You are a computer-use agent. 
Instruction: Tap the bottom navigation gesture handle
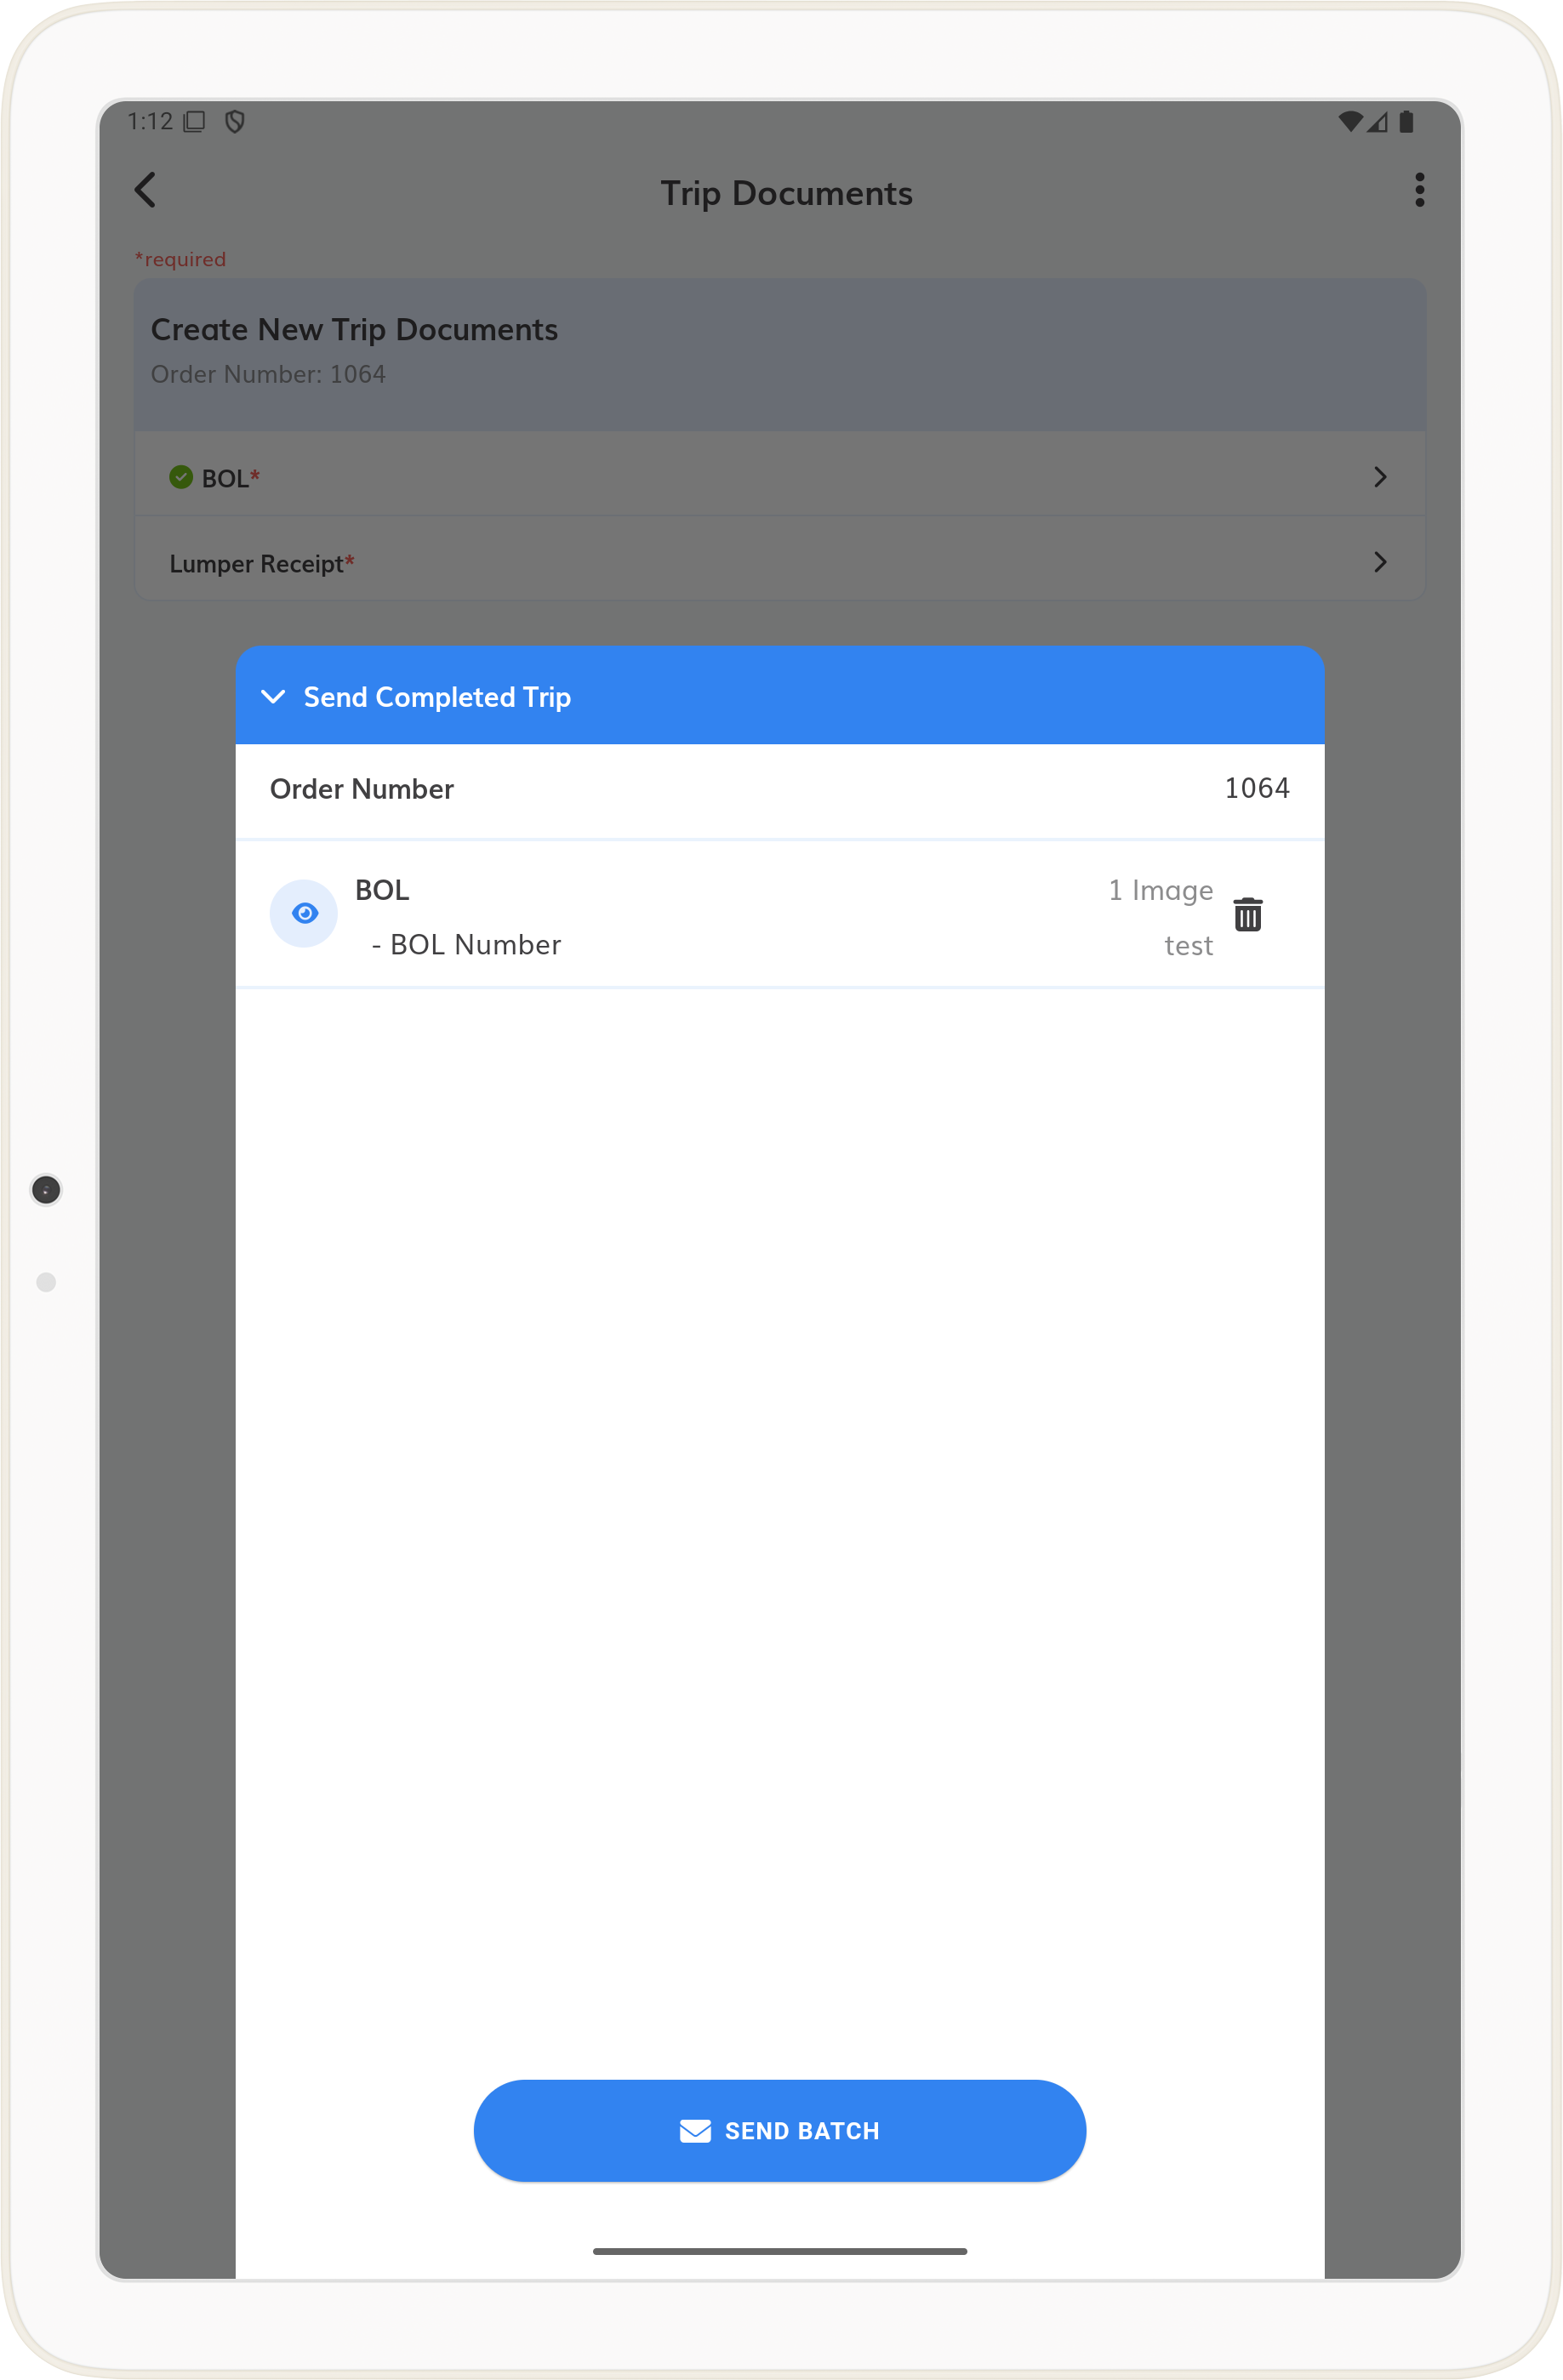click(x=779, y=2251)
